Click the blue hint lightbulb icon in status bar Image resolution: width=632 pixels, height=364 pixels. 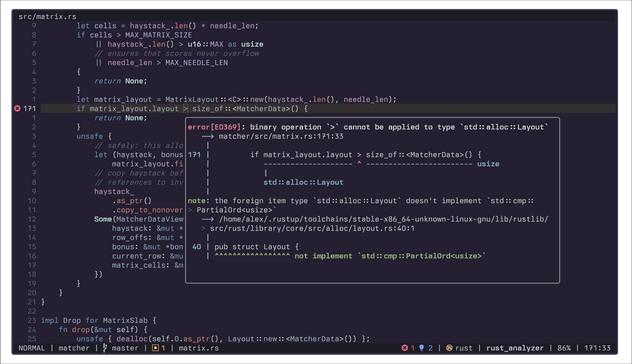click(422, 348)
